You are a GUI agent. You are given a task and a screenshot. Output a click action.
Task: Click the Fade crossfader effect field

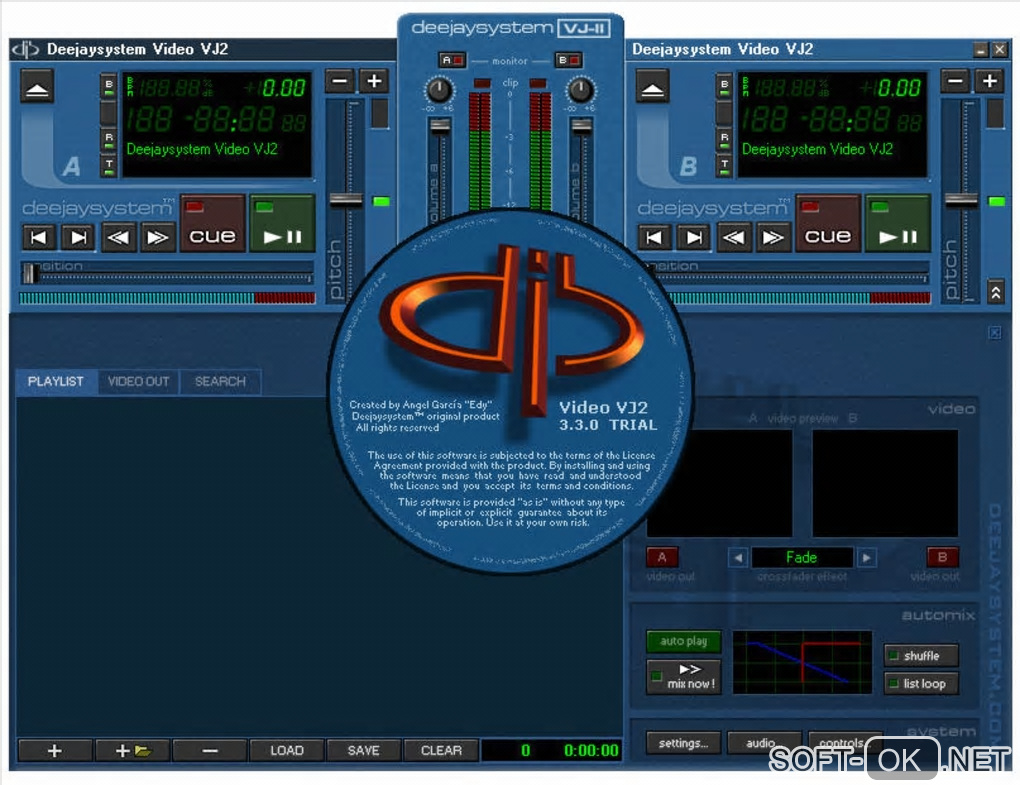click(801, 557)
